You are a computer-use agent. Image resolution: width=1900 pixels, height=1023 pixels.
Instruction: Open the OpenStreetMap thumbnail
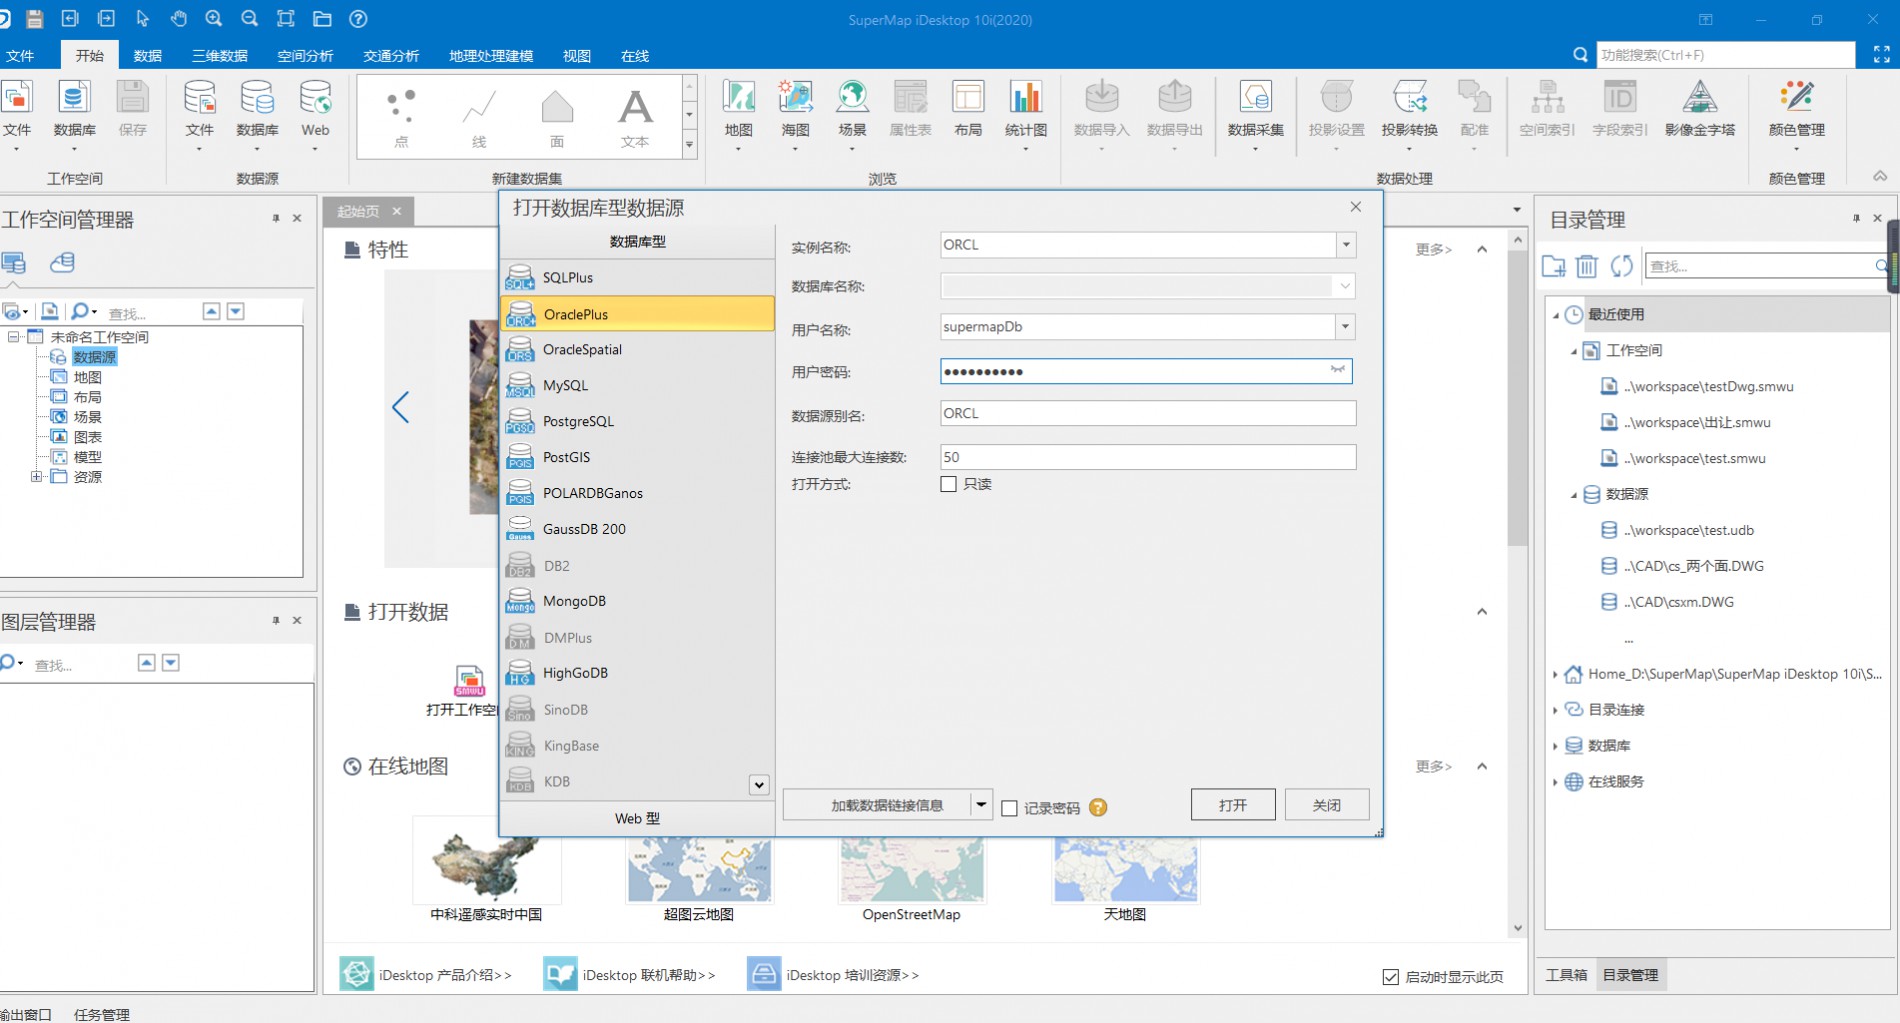pyautogui.click(x=911, y=870)
